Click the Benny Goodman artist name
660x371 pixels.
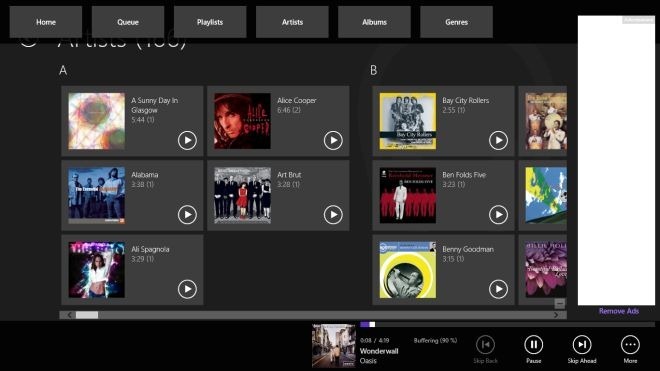[468, 249]
